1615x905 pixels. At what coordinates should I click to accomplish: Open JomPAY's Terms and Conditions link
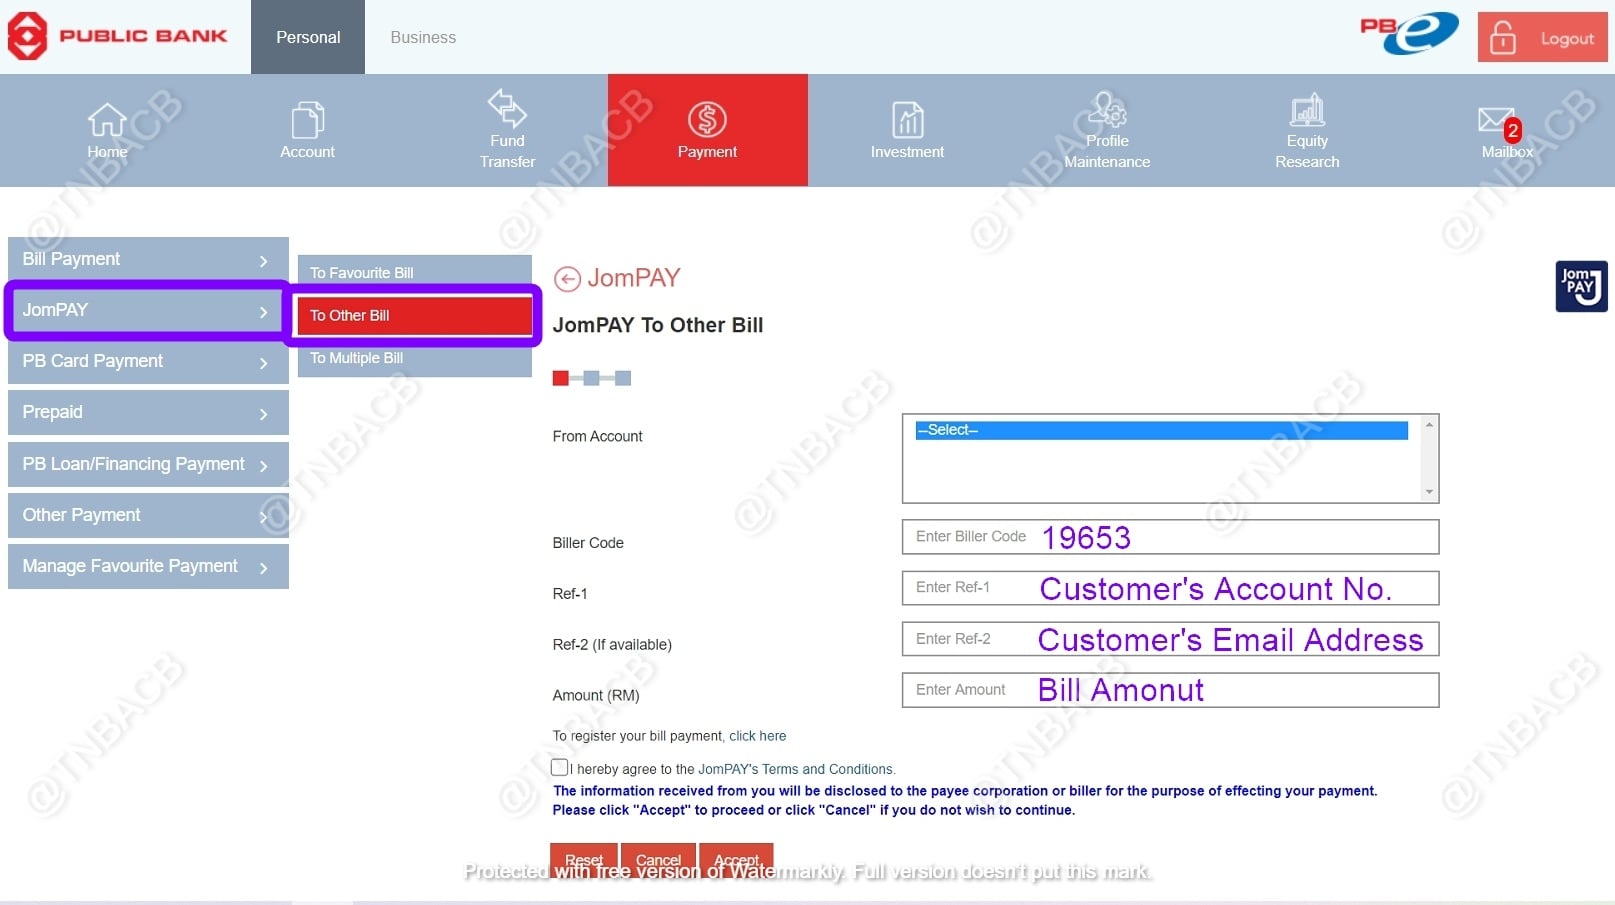[x=795, y=769]
